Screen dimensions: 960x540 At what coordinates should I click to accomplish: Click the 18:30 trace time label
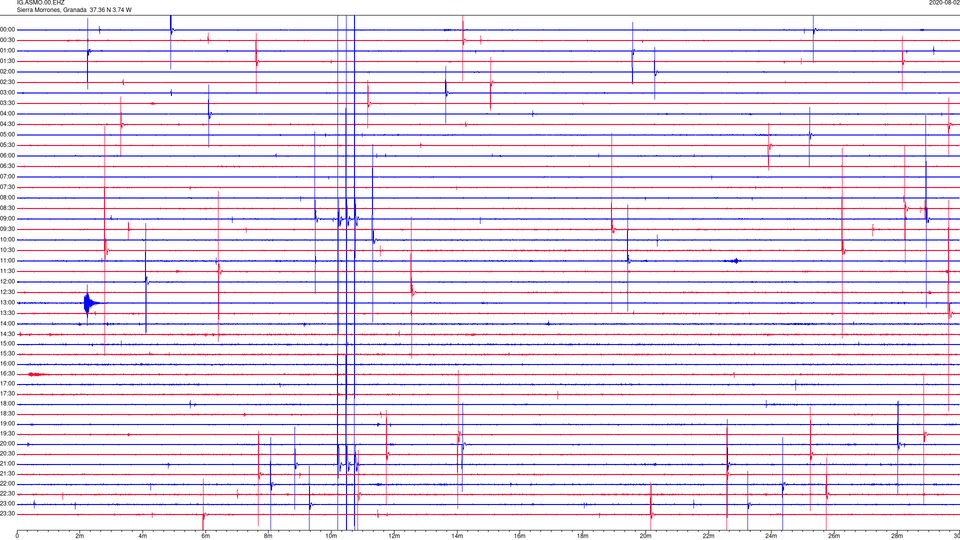coord(8,414)
